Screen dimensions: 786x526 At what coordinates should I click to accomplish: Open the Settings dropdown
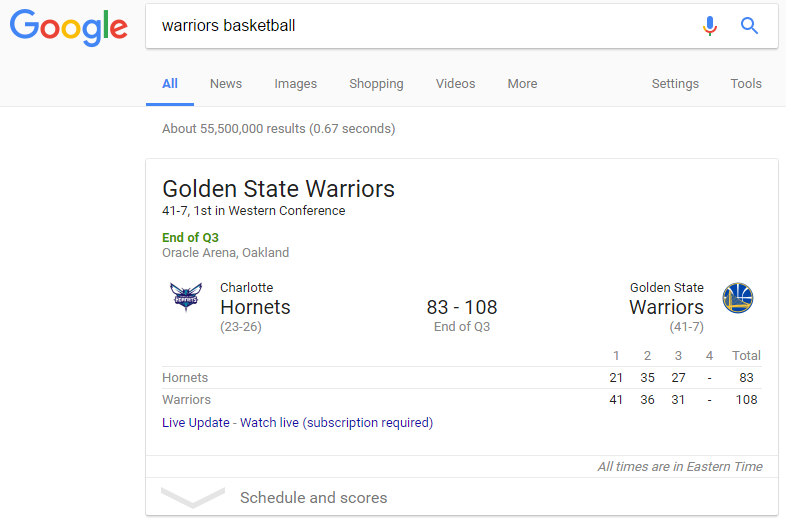pos(675,84)
